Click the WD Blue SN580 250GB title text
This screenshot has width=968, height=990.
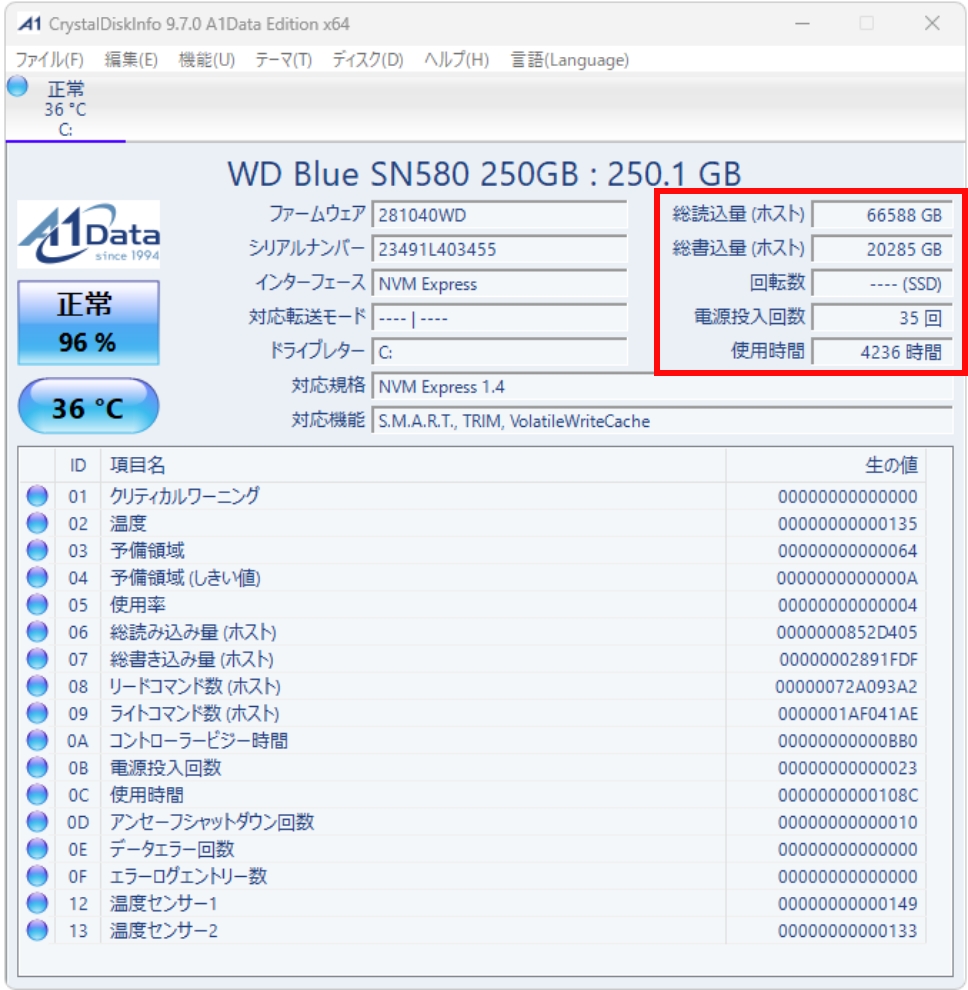(x=484, y=174)
